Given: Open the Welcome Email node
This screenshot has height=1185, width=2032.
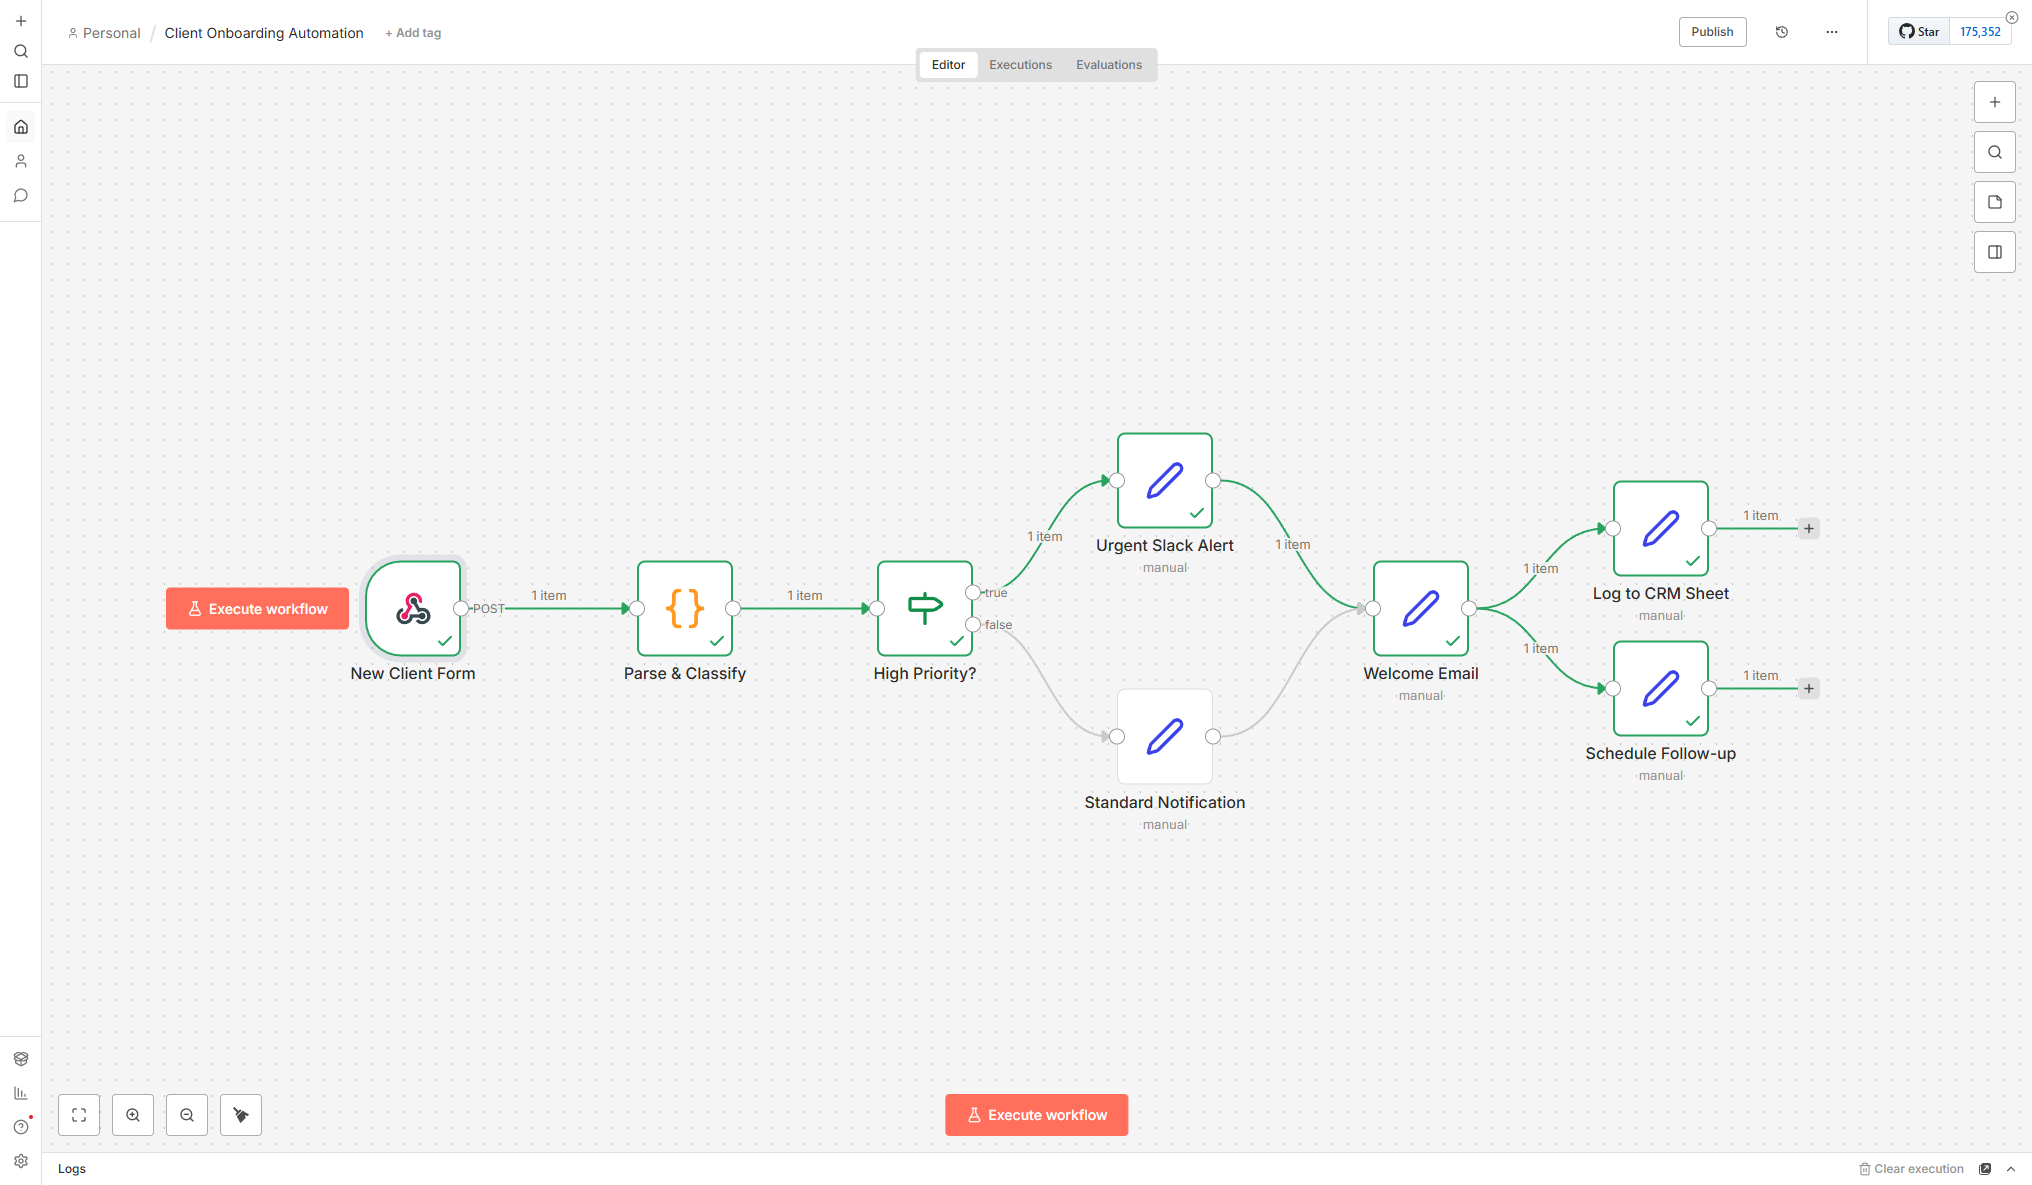Looking at the screenshot, I should (1420, 608).
